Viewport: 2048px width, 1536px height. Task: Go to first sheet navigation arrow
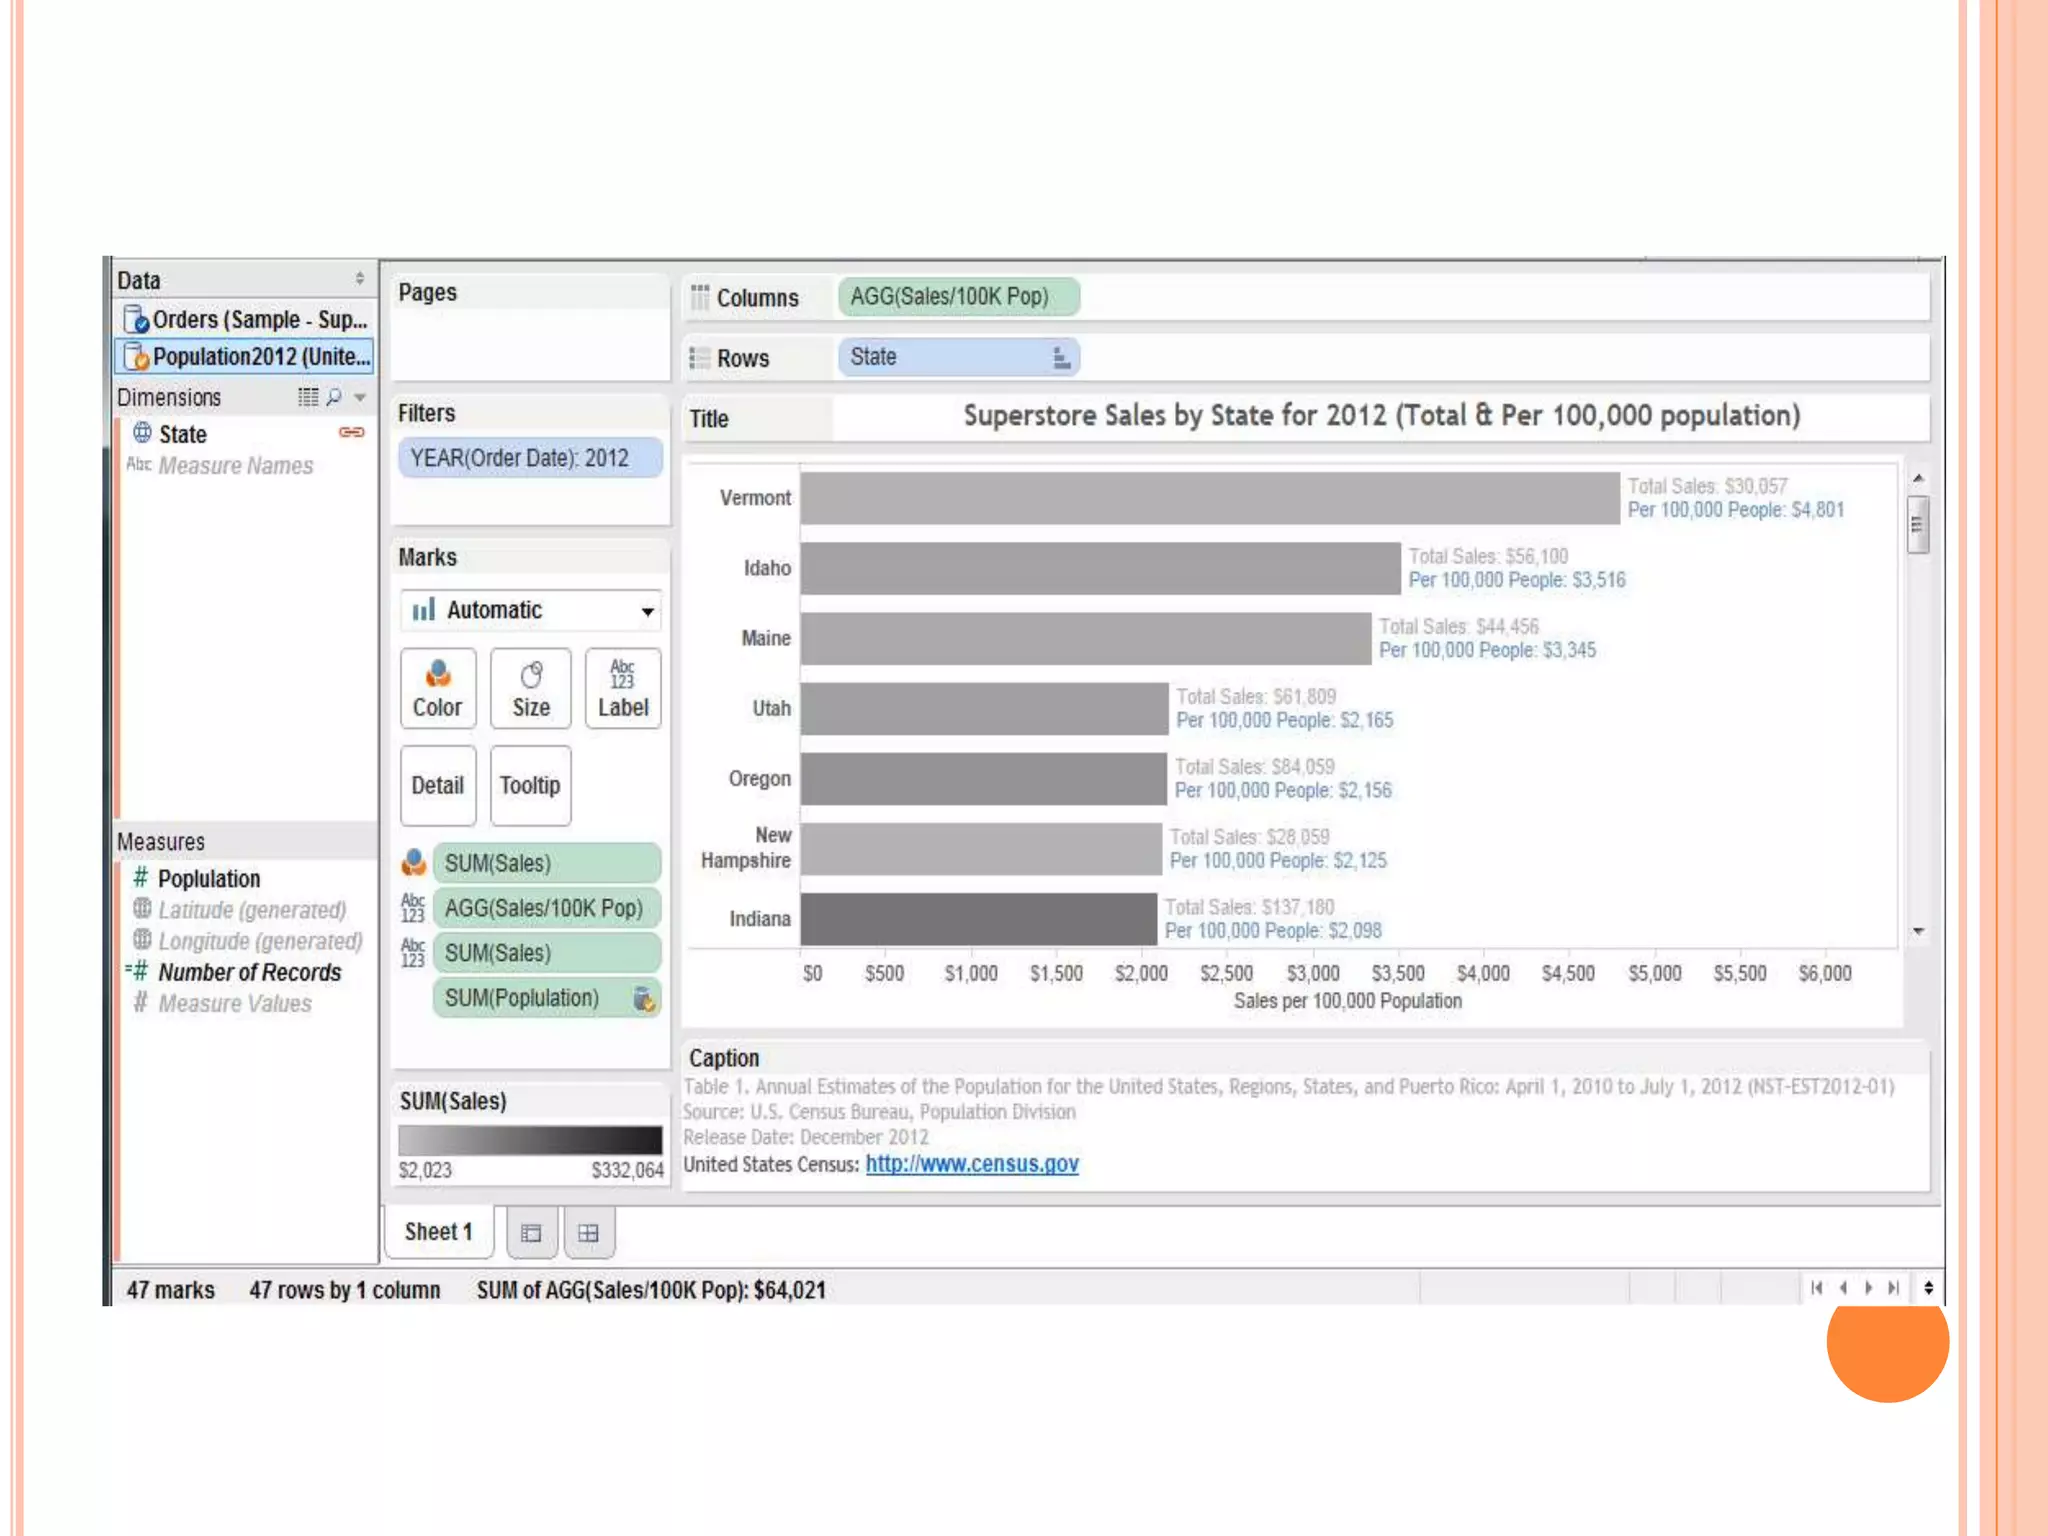coord(1817,1288)
